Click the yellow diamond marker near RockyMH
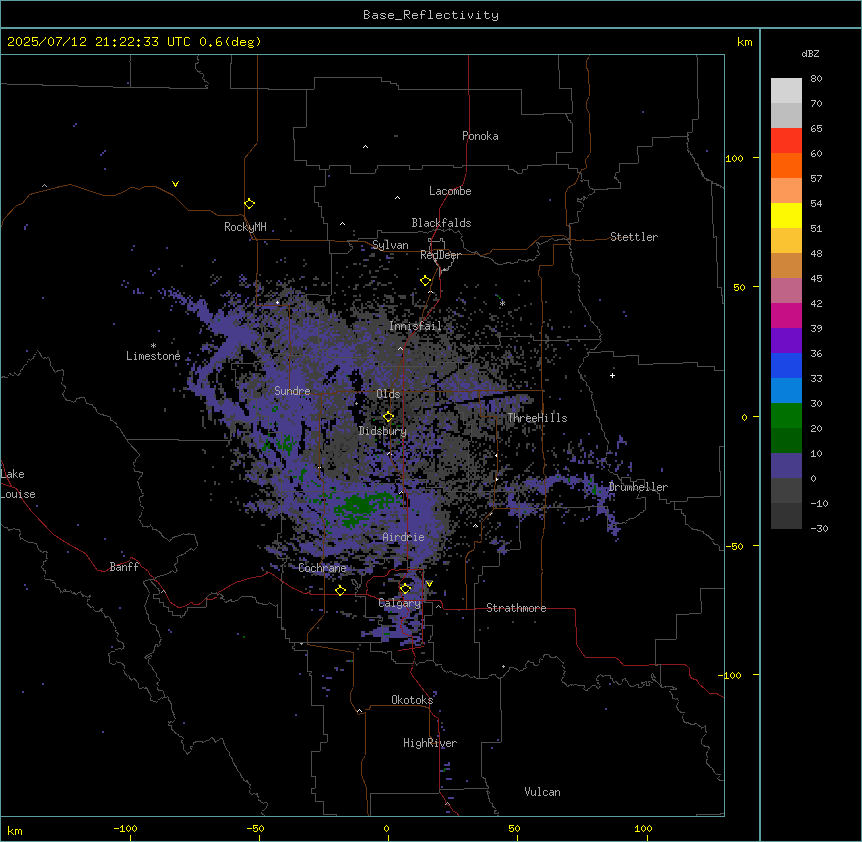 click(249, 204)
